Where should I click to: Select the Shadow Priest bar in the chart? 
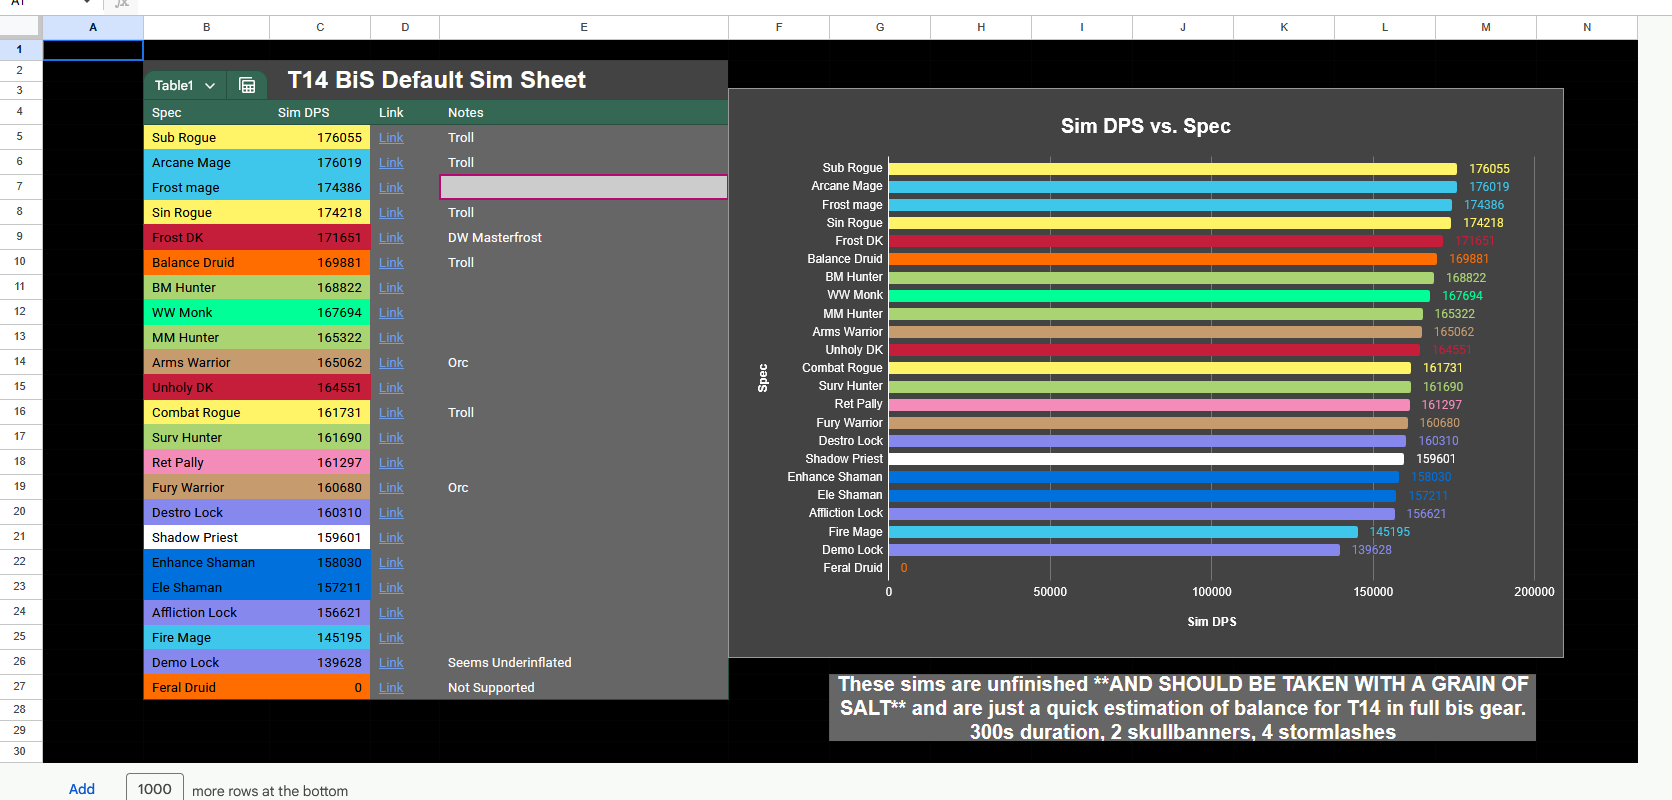point(1146,459)
